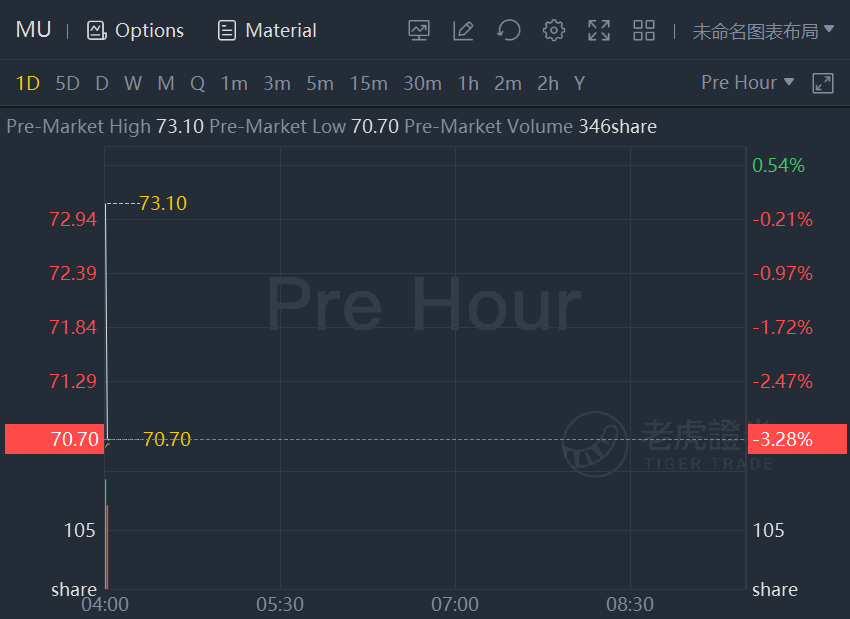Click the MU ticker symbol
This screenshot has width=850, height=619.
point(33,30)
